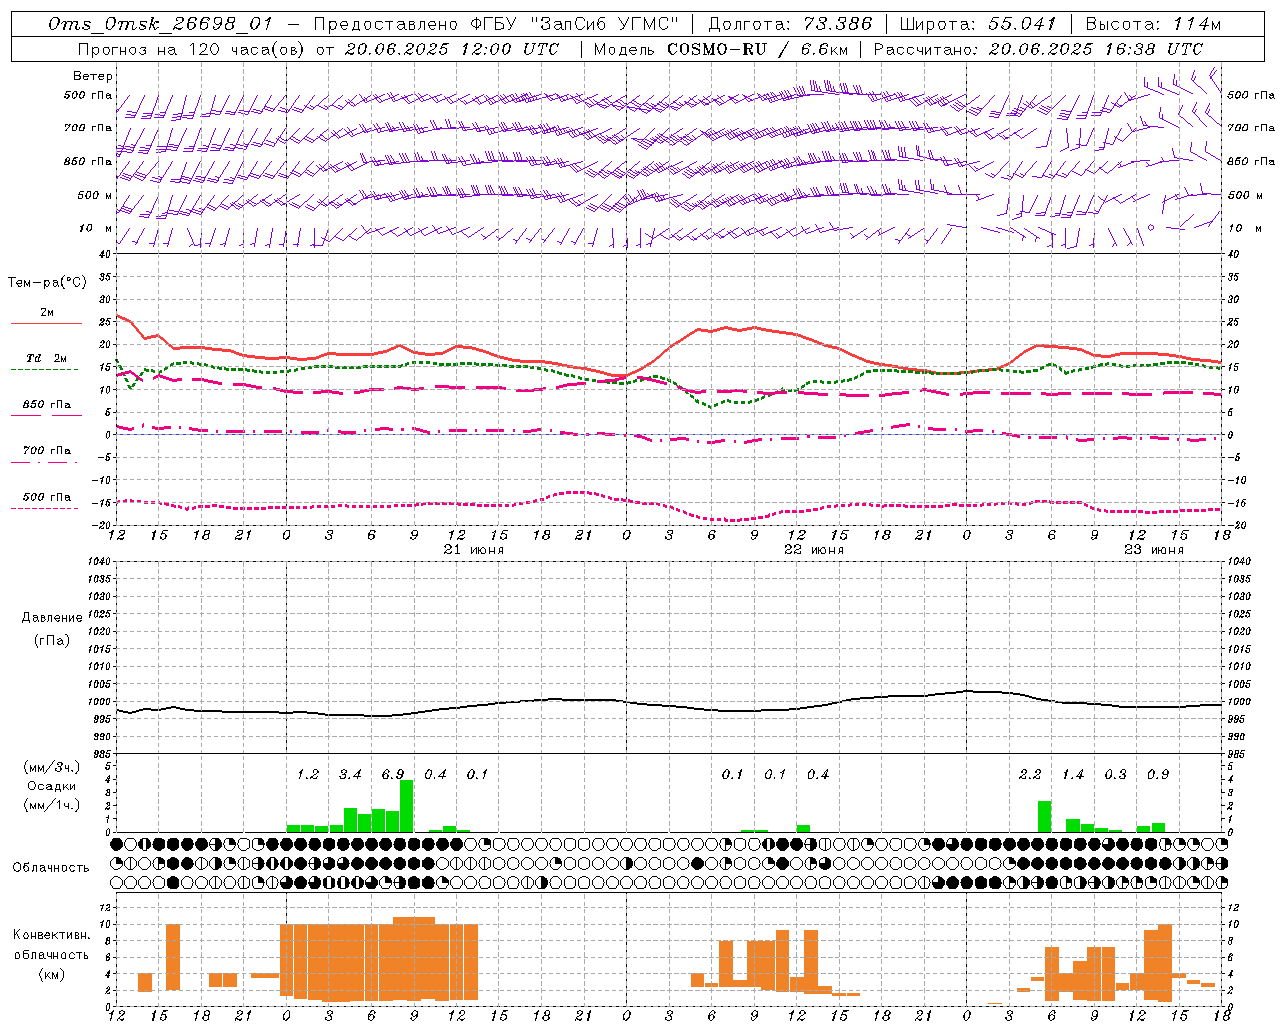Click forecast start time 20.06.2025 12:00 UTC
The width and height of the screenshot is (1280, 1024).
pyautogui.click(x=451, y=49)
